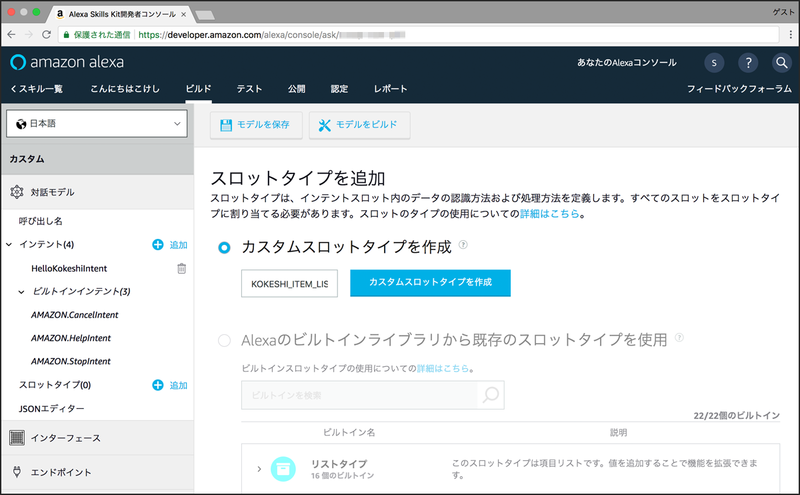Open the browser three-dot menu
800x495 pixels.
pos(790,35)
